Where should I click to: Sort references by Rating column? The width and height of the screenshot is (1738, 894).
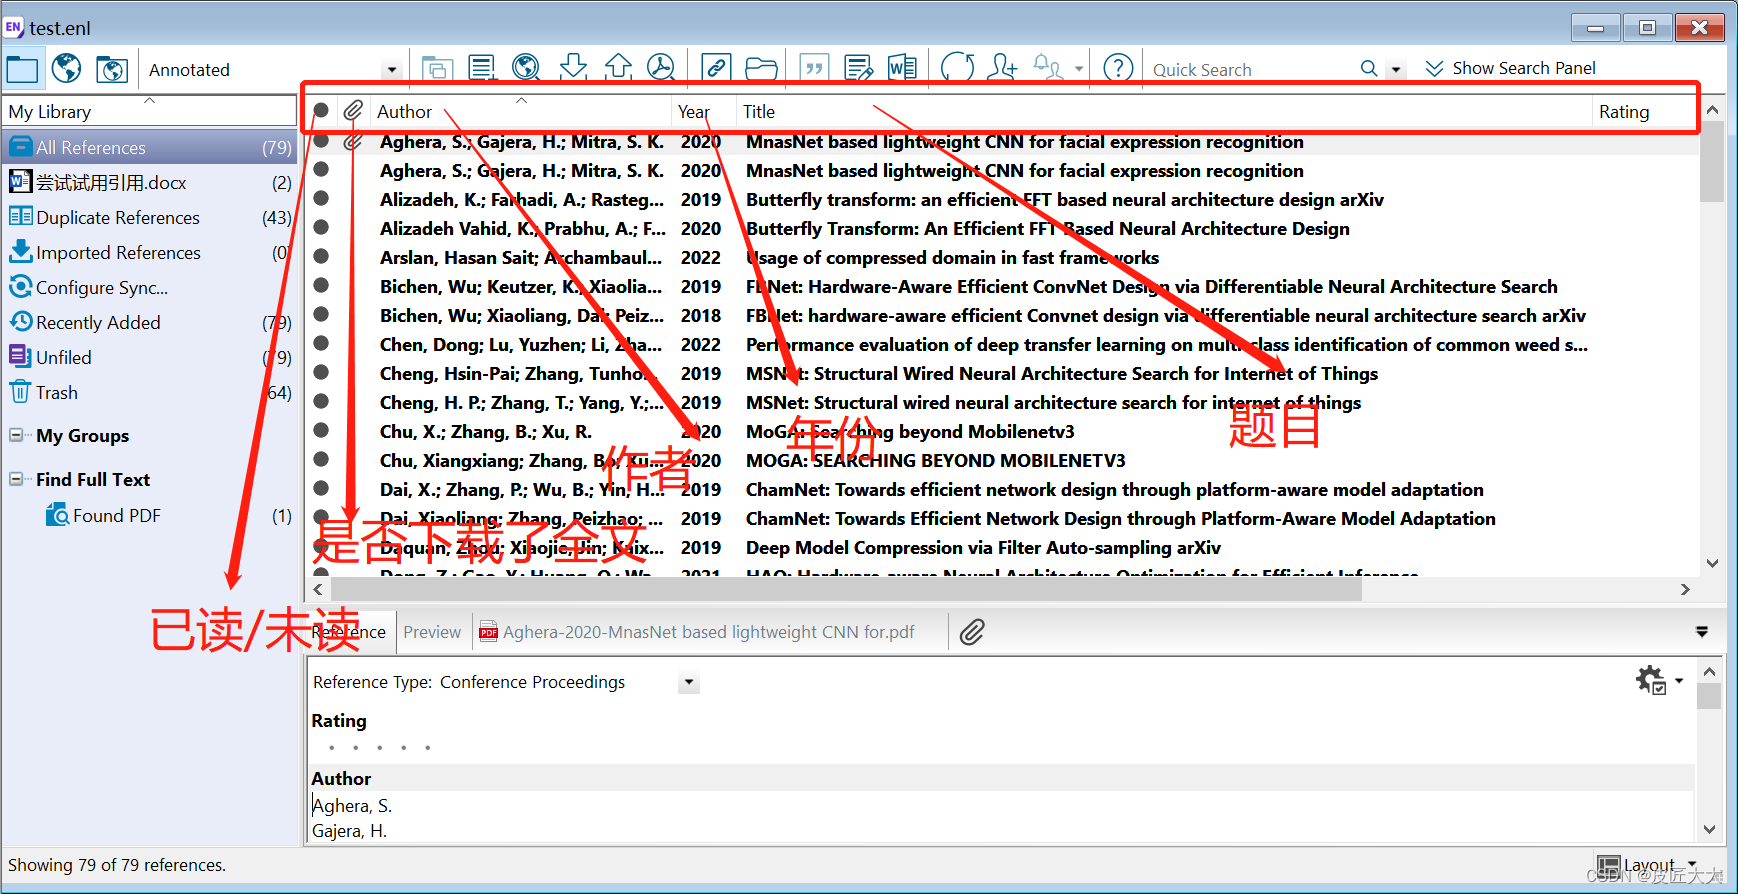(x=1624, y=112)
